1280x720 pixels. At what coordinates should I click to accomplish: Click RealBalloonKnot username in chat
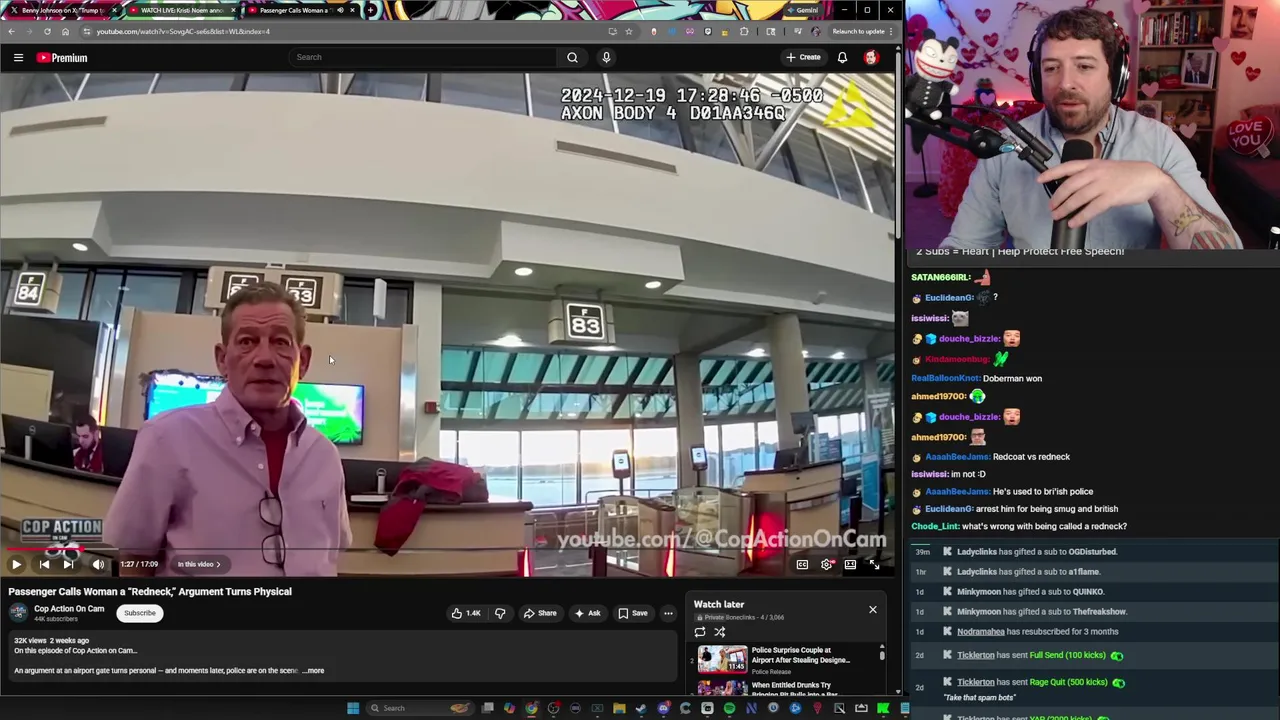pyautogui.click(x=945, y=379)
